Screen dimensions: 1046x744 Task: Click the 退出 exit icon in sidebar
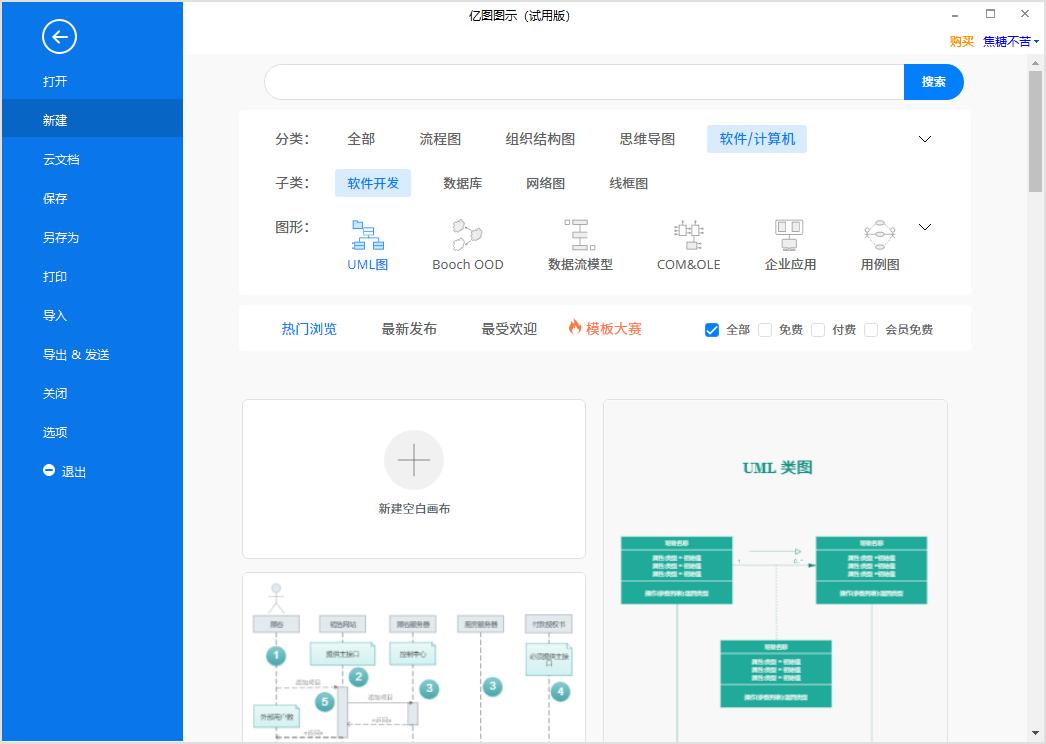[x=49, y=471]
